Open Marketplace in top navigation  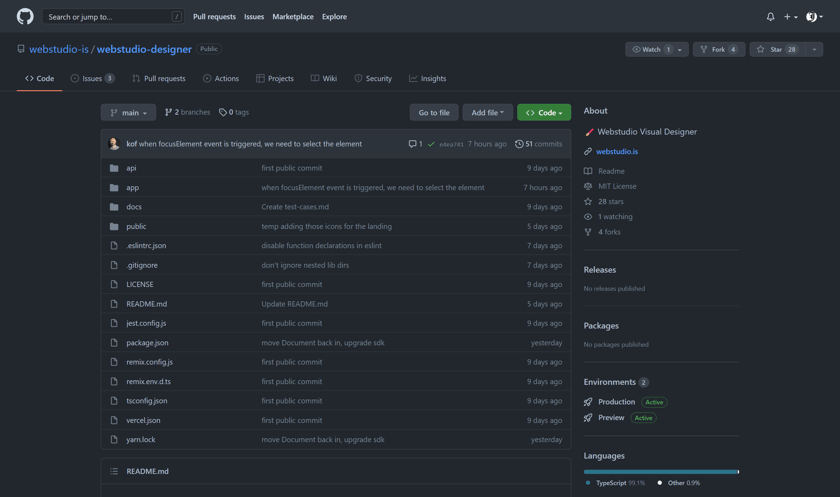(x=293, y=17)
